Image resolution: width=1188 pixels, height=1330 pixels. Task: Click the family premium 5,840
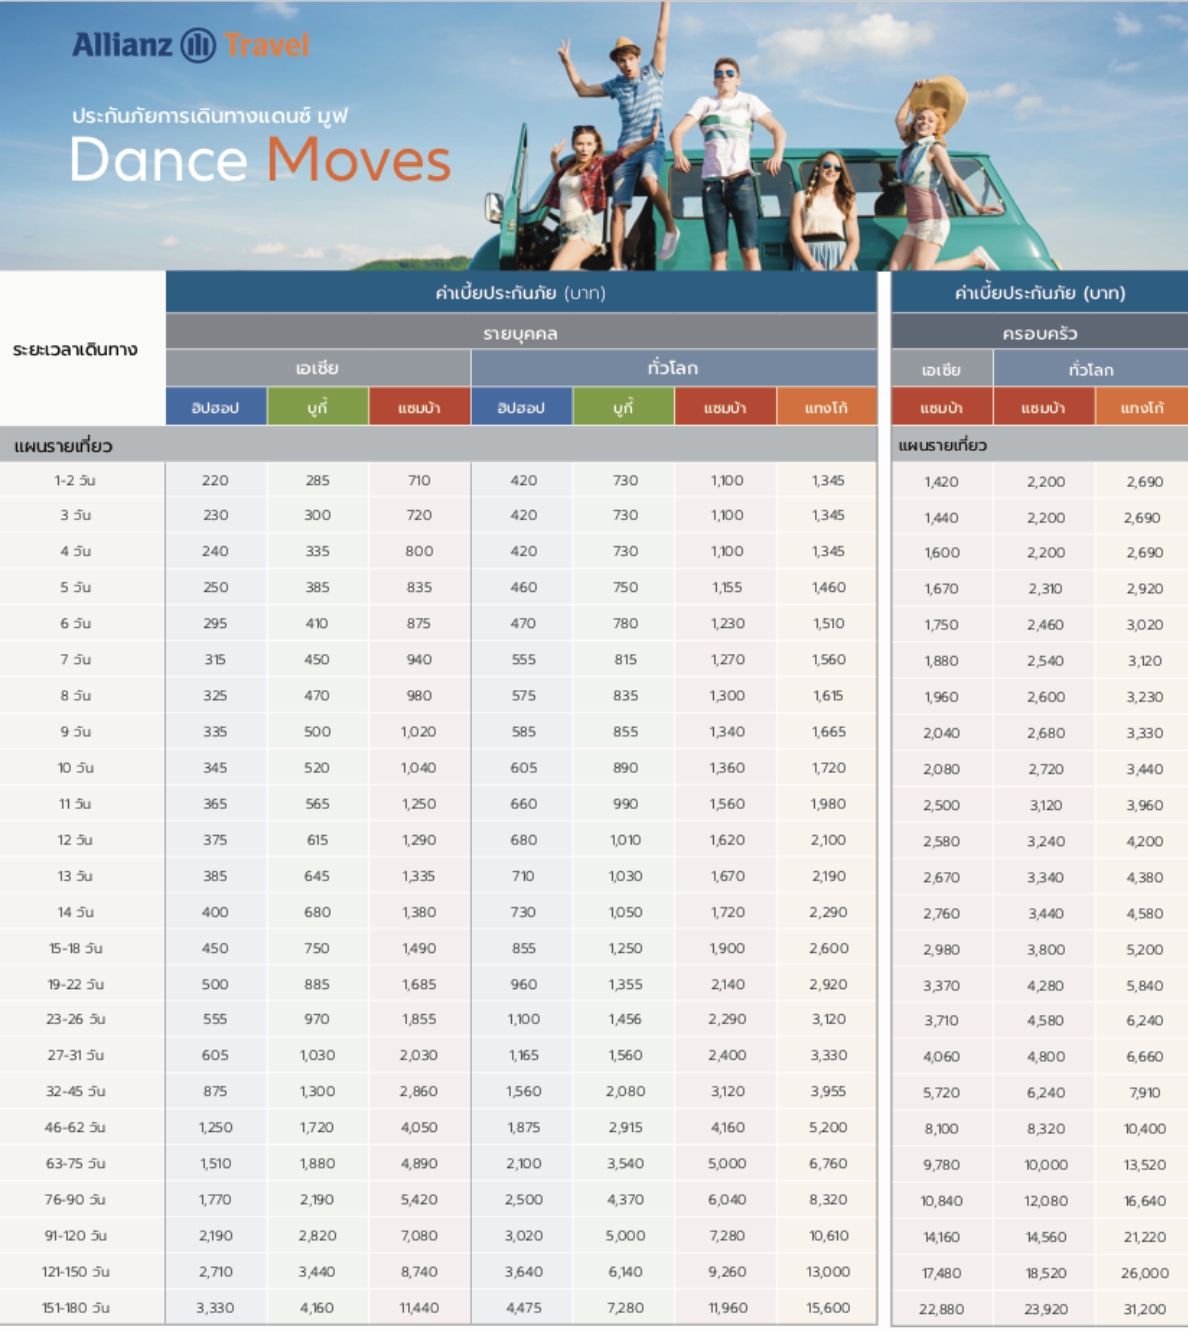tap(1144, 986)
